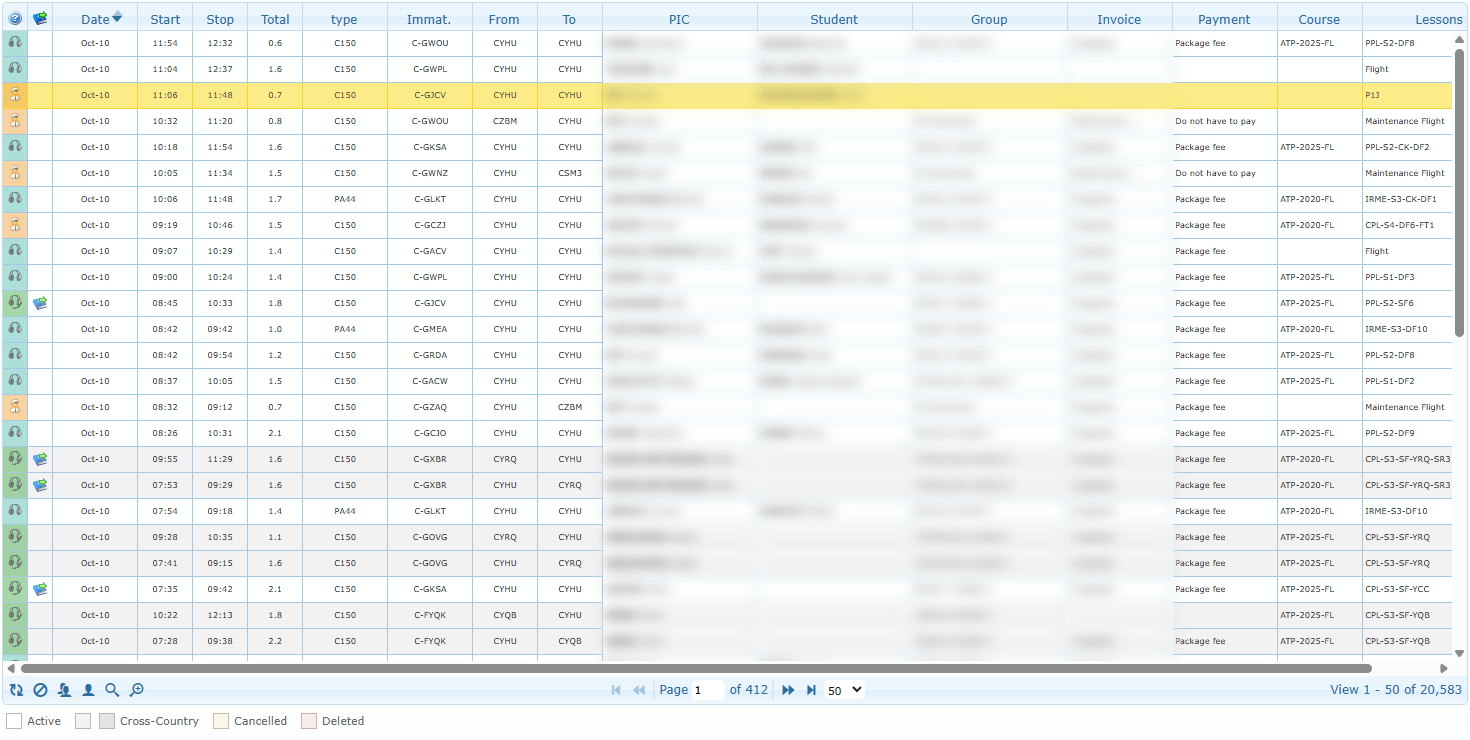Select the PPL-S1-DF3 lesson cell
Viewport: 1470px width, 740px height.
[1407, 277]
